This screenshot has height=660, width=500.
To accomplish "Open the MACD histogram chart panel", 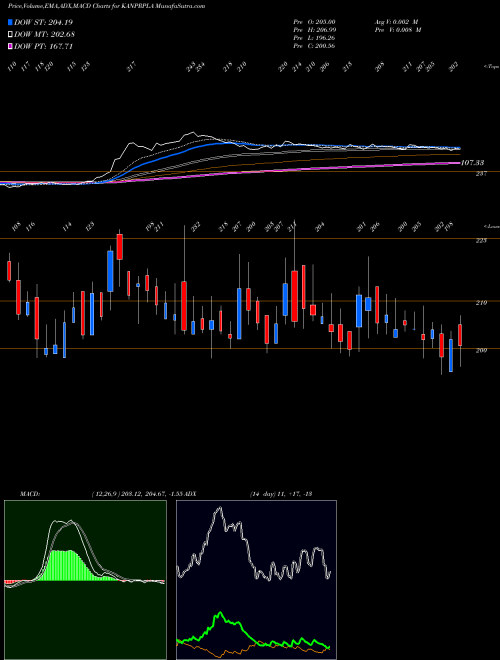I will tap(85, 580).
